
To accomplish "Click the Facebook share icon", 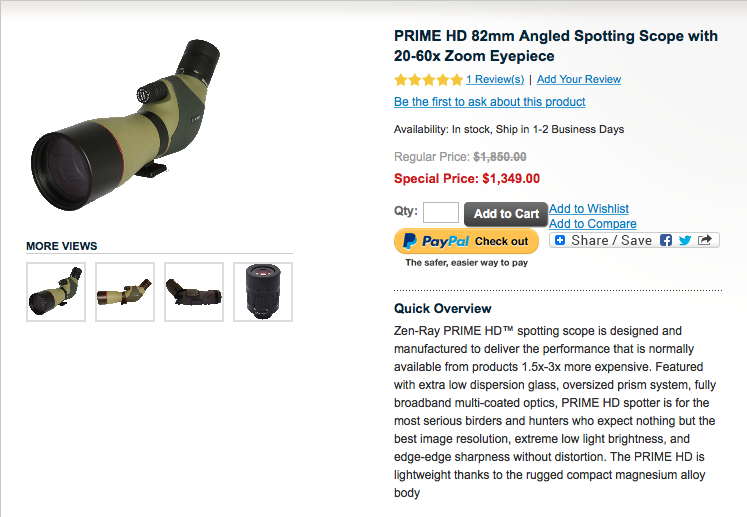I will (666, 240).
